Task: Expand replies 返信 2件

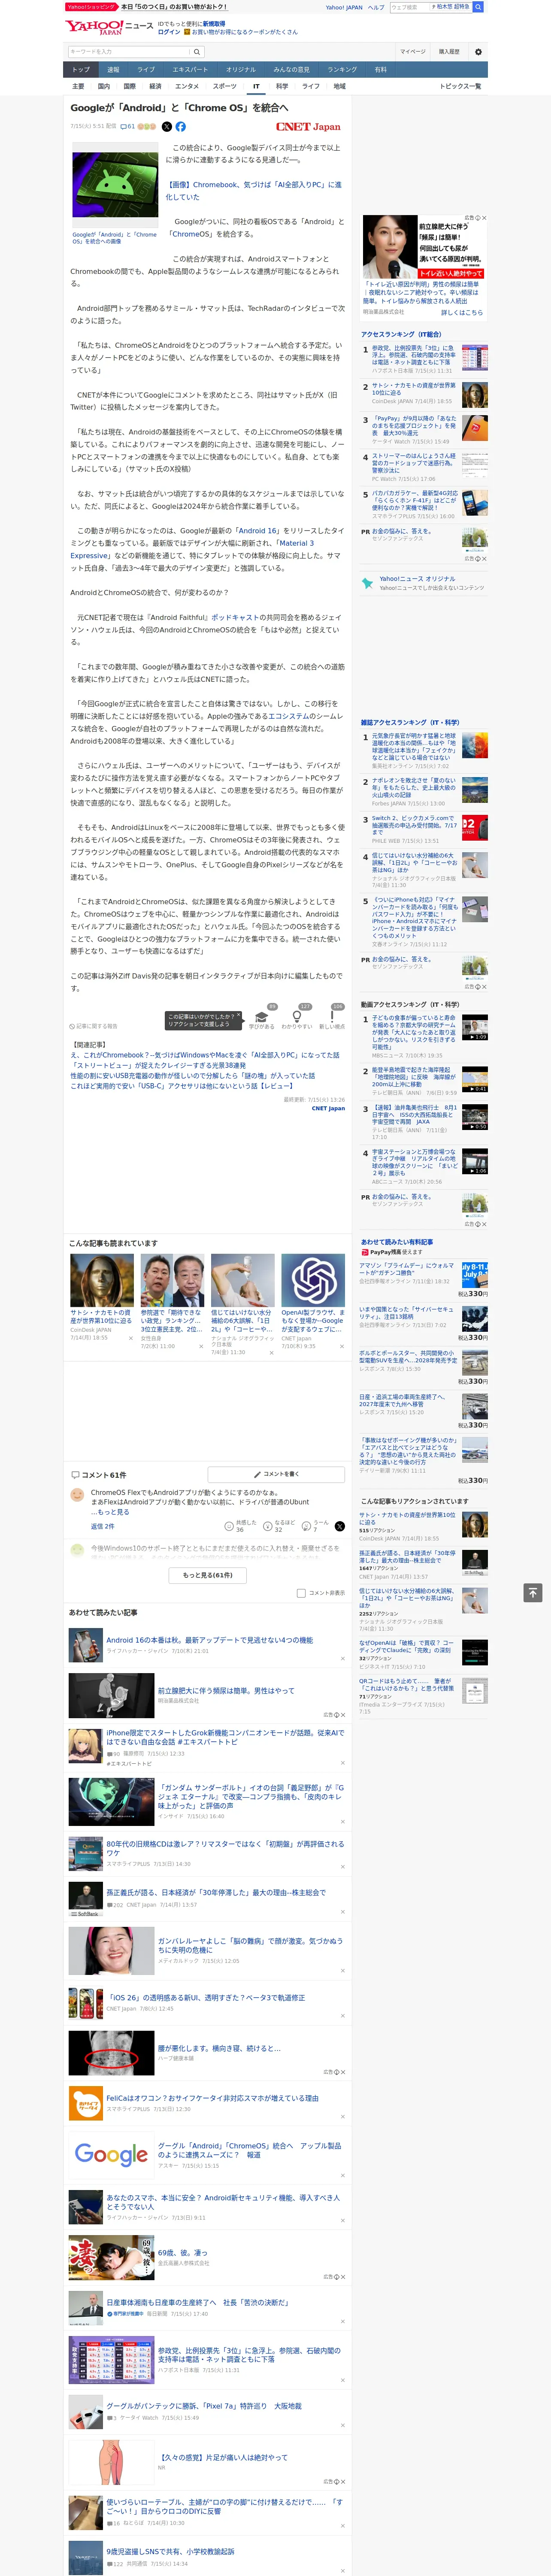Action: point(103,1526)
